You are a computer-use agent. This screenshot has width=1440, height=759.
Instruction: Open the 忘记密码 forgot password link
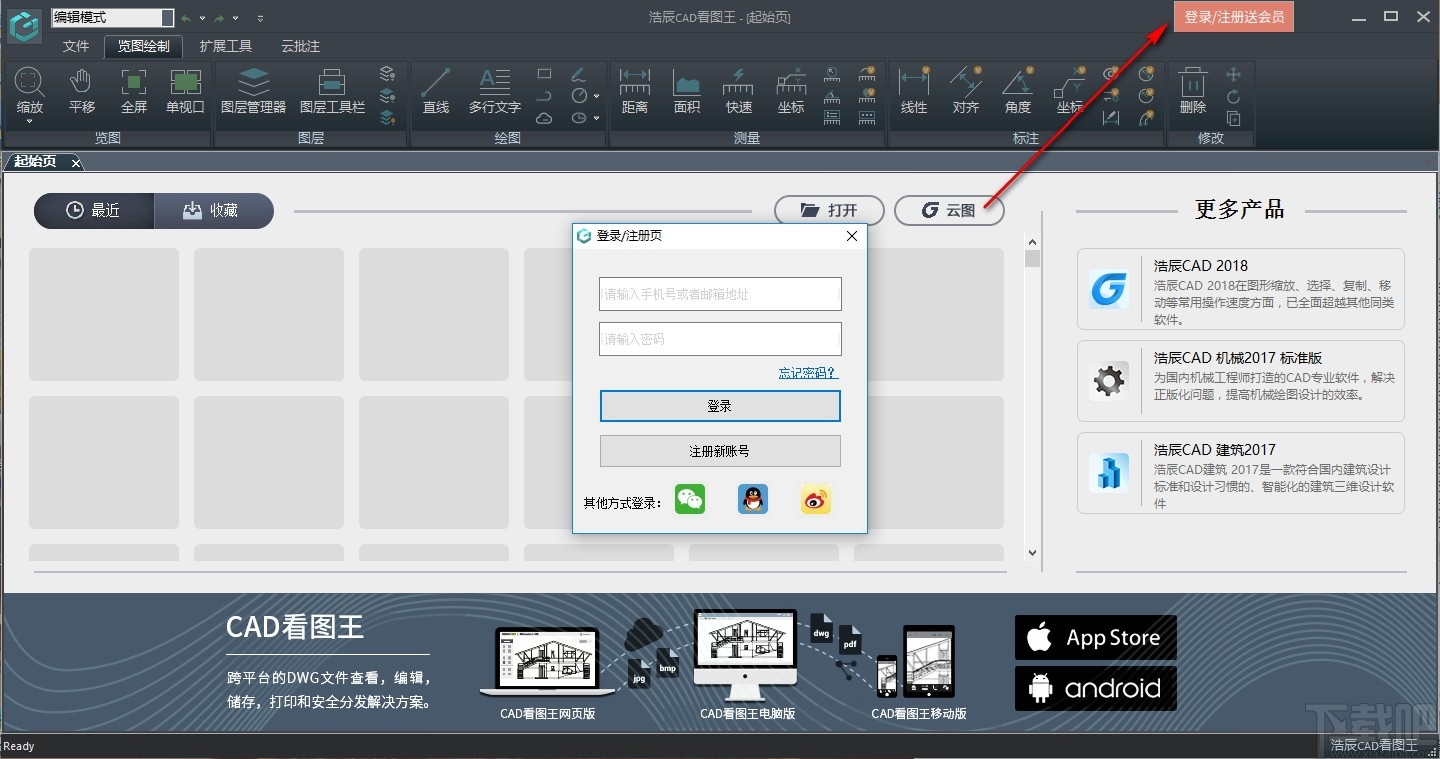tap(807, 371)
